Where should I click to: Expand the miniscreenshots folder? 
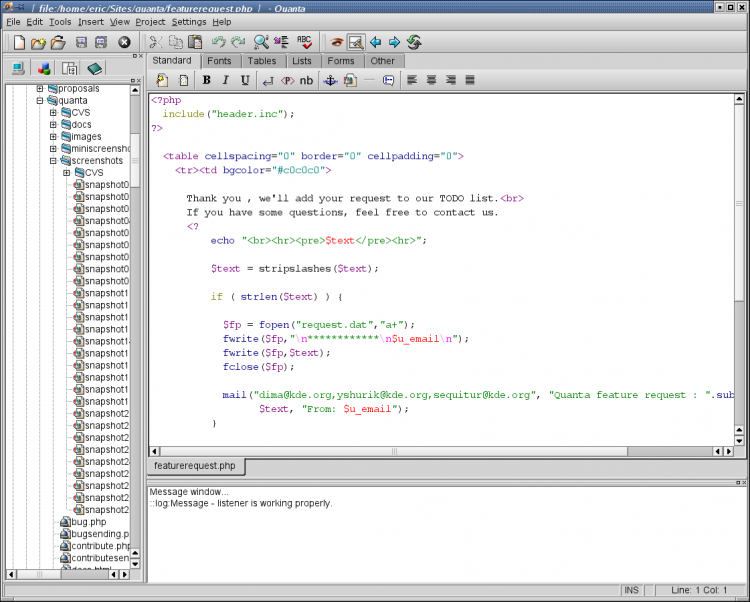pos(53,148)
